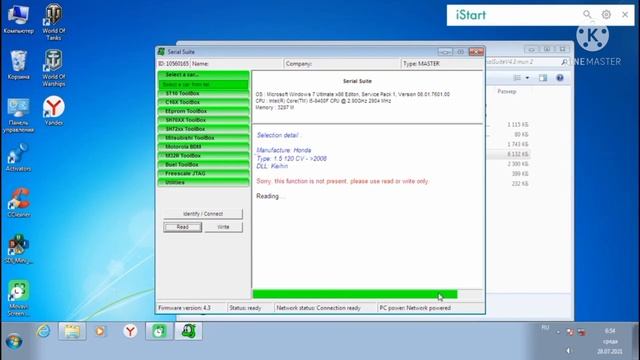640x360 pixels.
Task: Open CCleaner desktop icon
Action: pyautogui.click(x=18, y=203)
